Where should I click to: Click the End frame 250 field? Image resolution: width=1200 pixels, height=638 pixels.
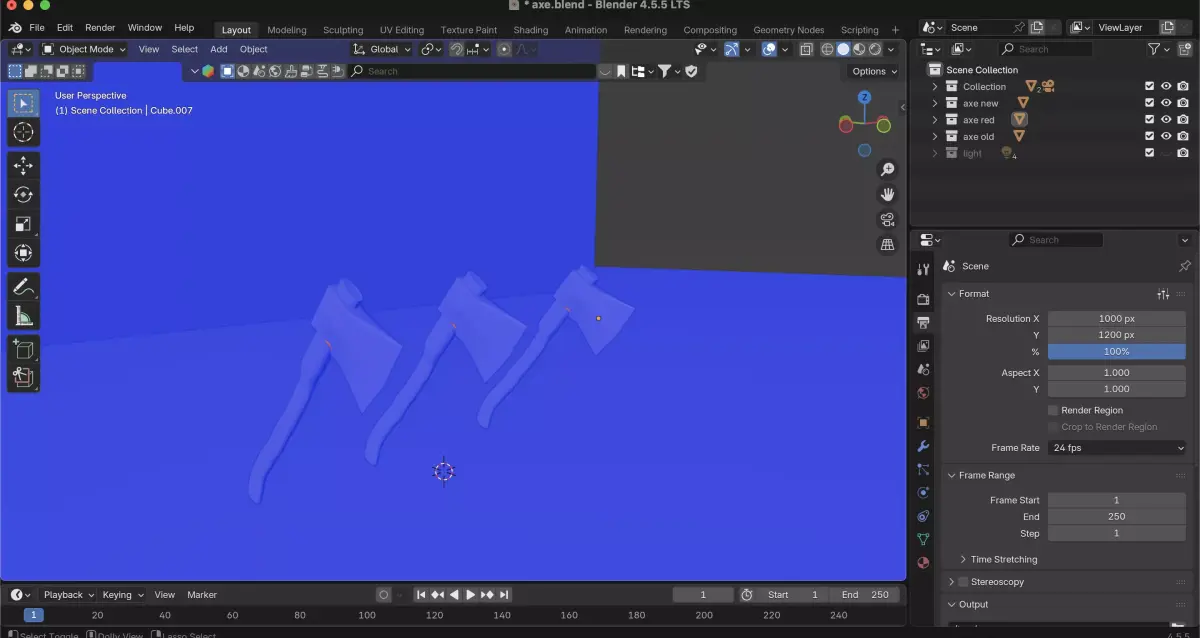(1117, 517)
